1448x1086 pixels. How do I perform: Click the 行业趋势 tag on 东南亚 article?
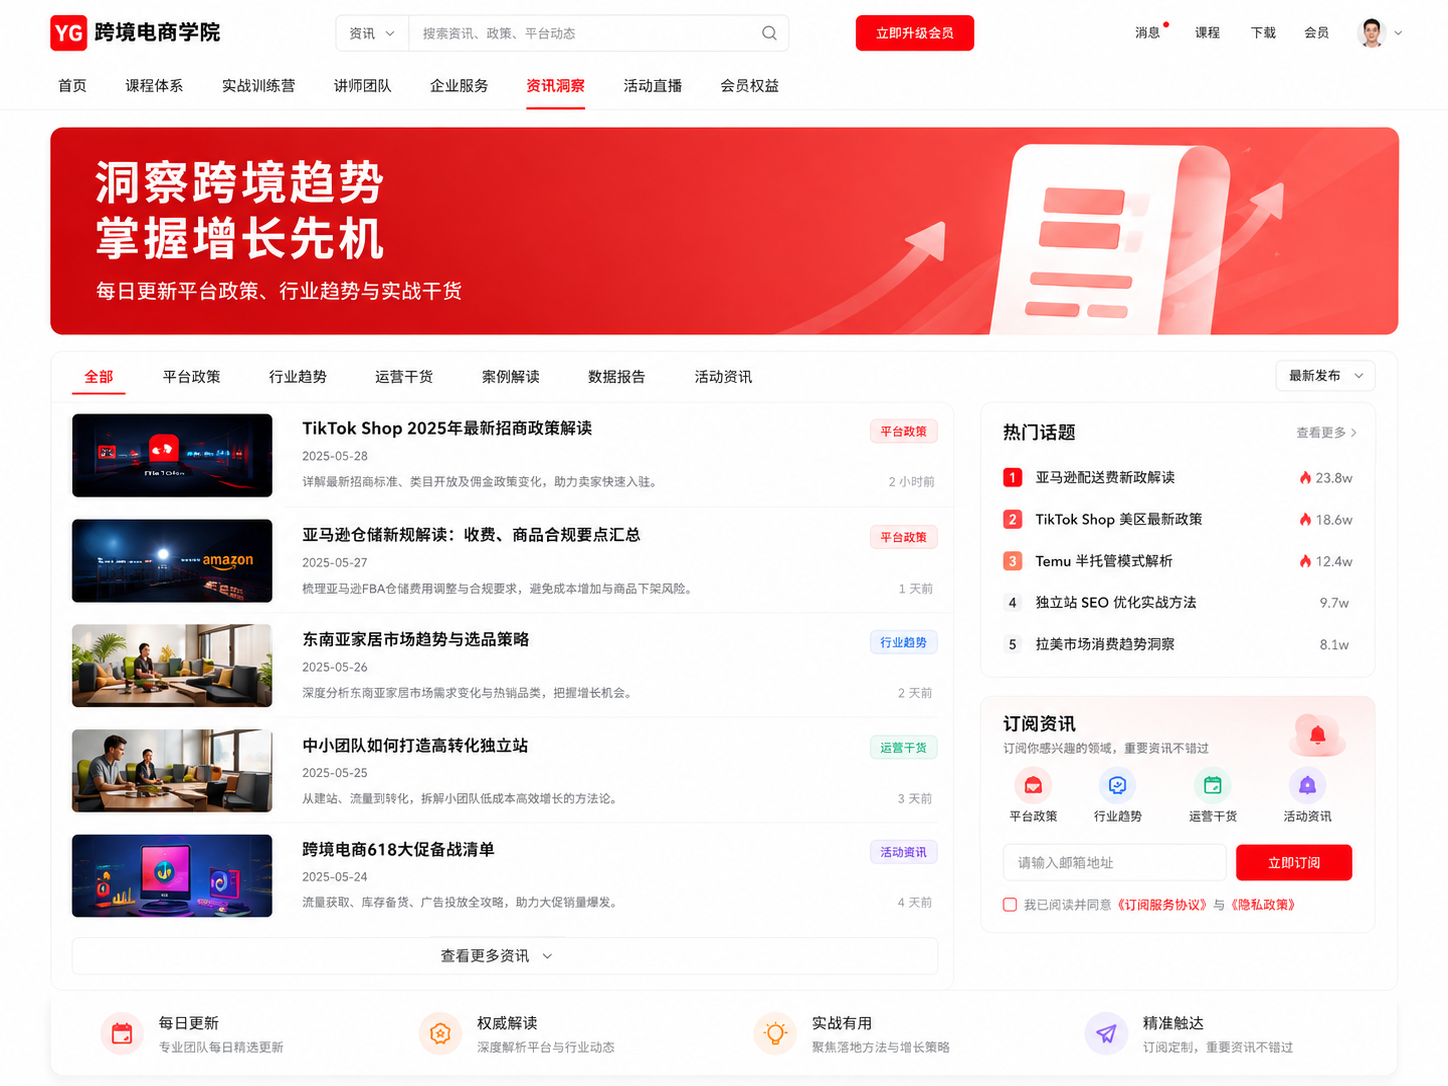(x=903, y=642)
